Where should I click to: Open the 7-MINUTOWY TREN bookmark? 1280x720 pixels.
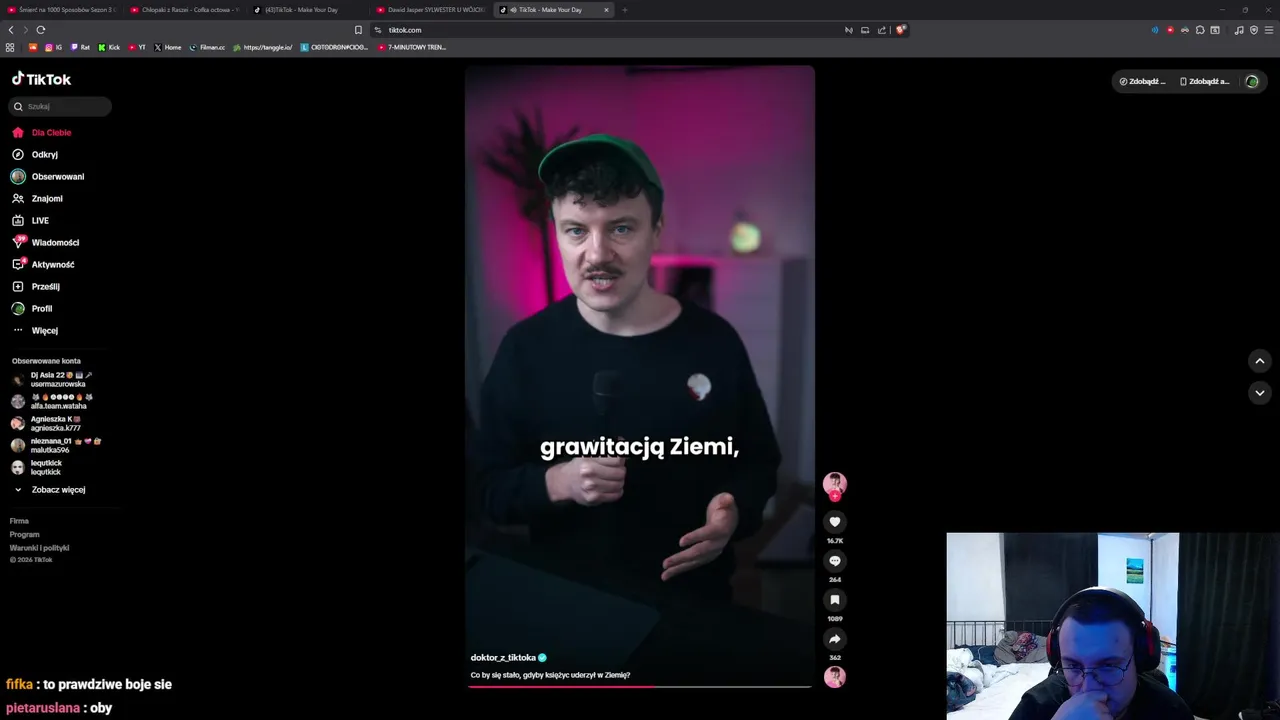click(412, 47)
